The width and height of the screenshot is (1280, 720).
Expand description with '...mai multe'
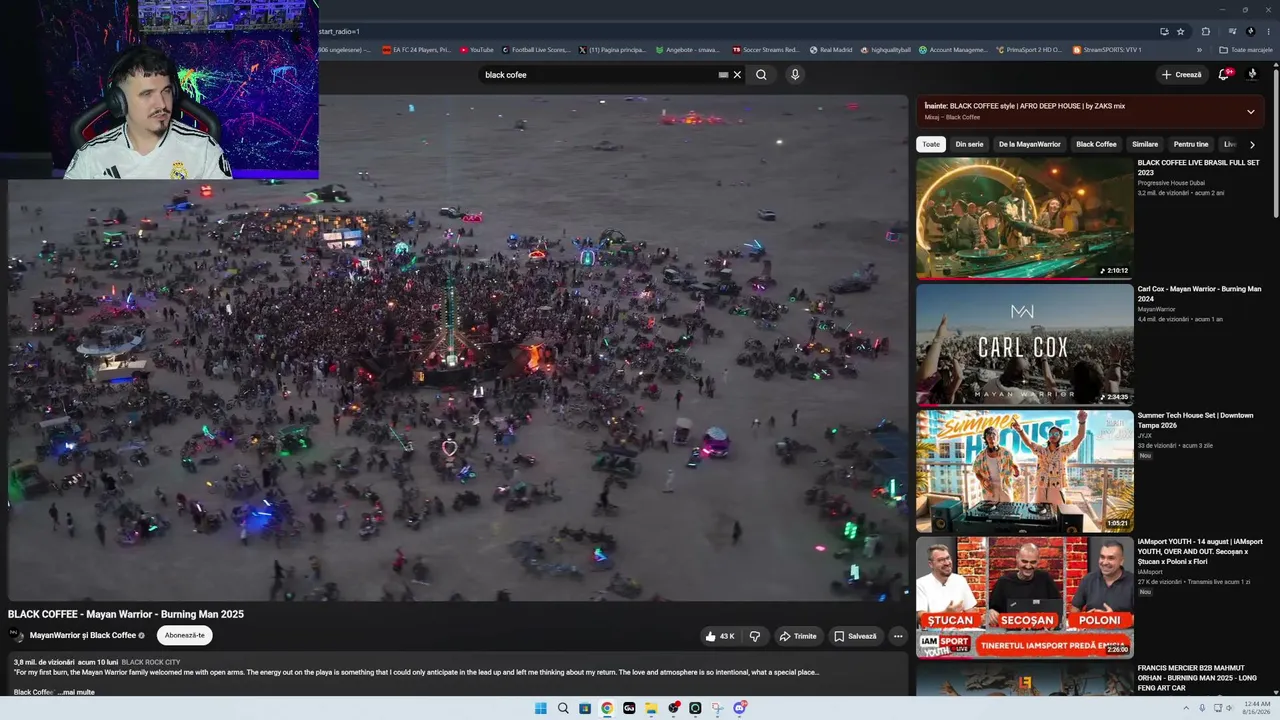(76, 692)
